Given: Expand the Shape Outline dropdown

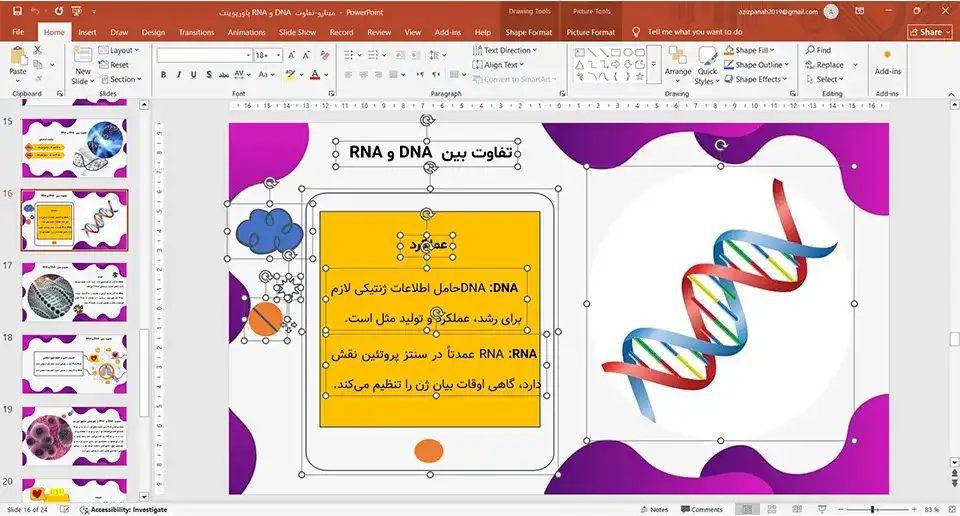Looking at the screenshot, I should coord(757,65).
